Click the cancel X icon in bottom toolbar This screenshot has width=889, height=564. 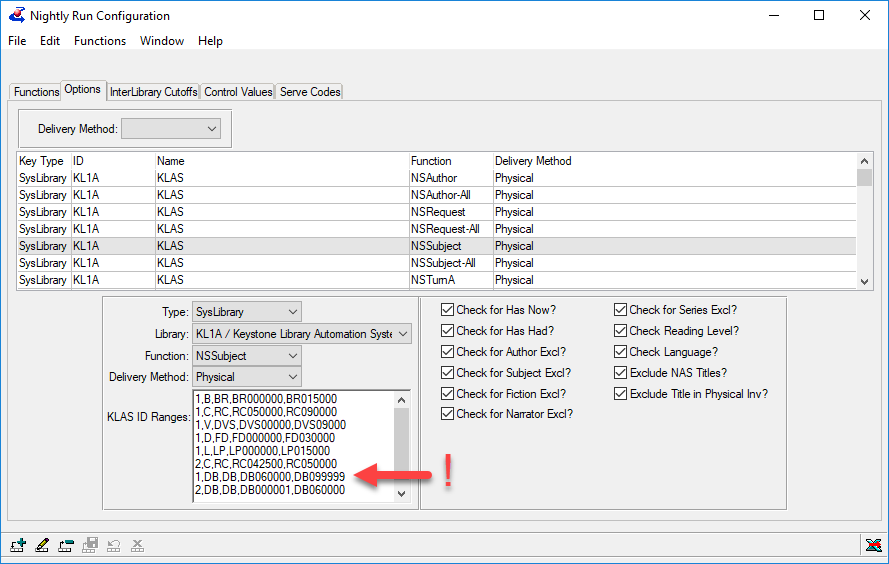(x=137, y=545)
